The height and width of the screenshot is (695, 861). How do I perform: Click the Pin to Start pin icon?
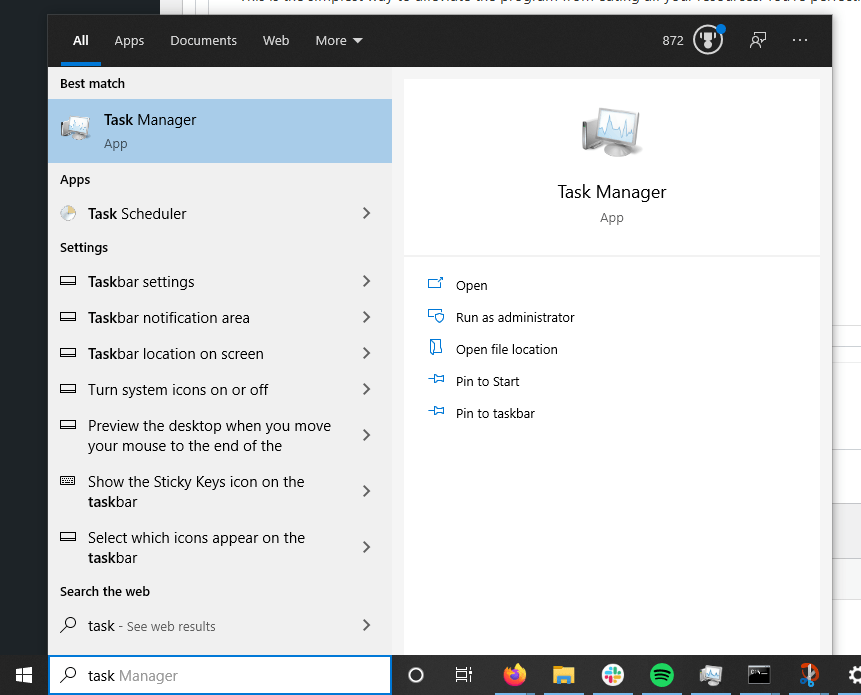[436, 379]
